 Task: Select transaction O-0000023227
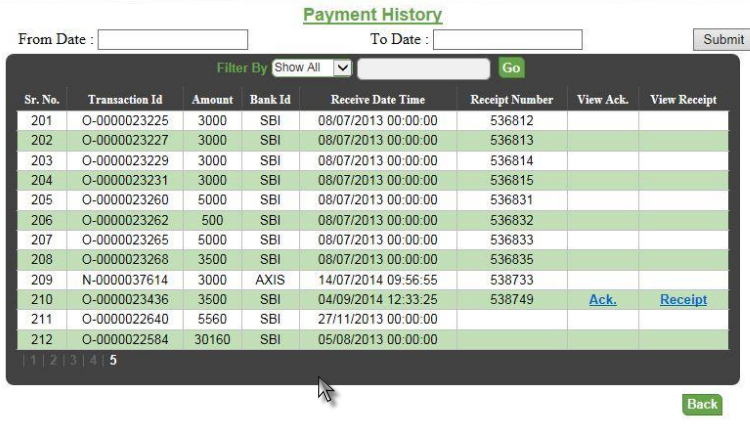tap(125, 140)
